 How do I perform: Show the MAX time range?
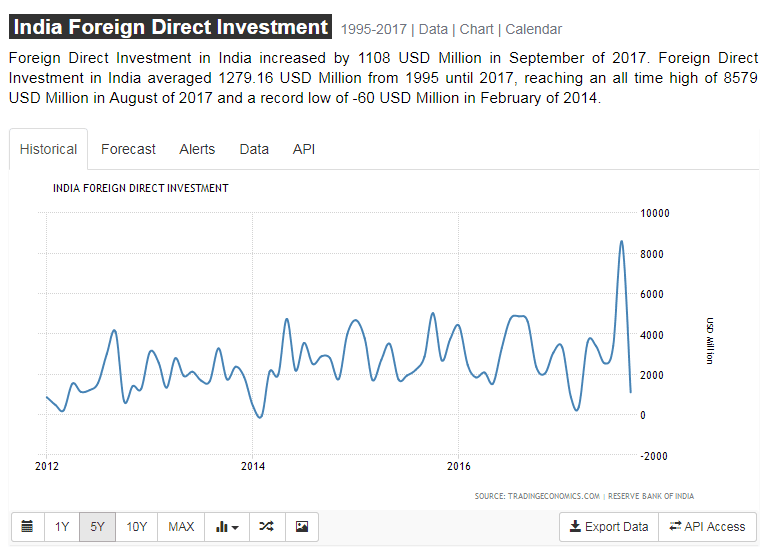181,526
